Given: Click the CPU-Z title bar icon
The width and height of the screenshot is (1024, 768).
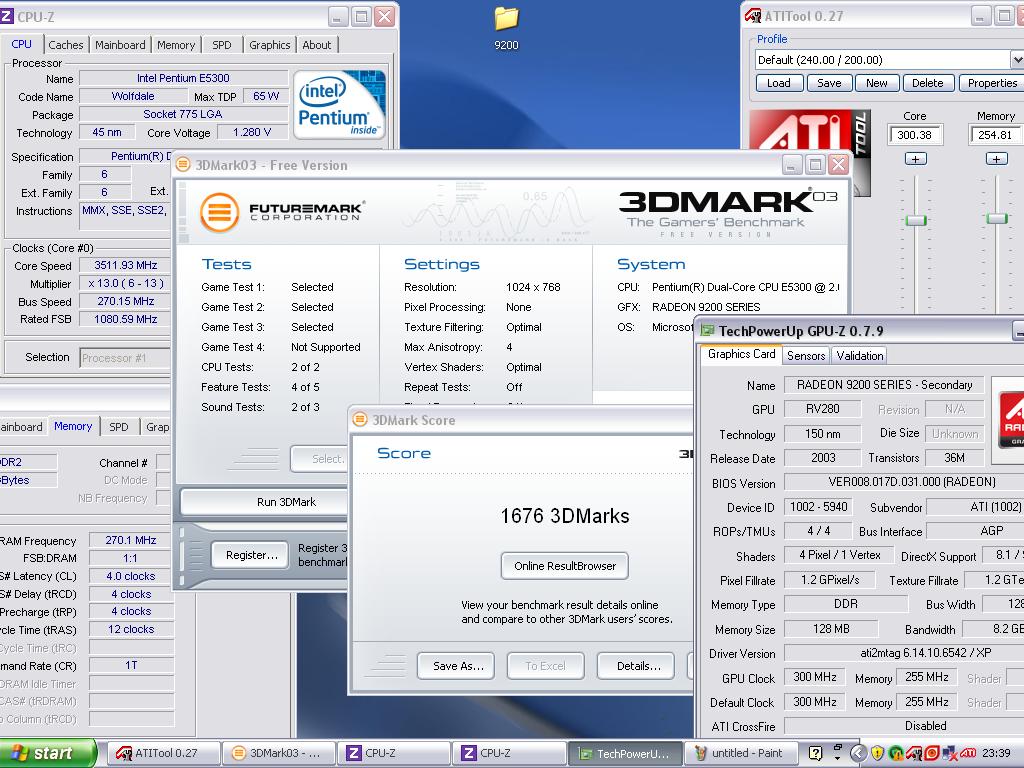Looking at the screenshot, I should tap(7, 16).
